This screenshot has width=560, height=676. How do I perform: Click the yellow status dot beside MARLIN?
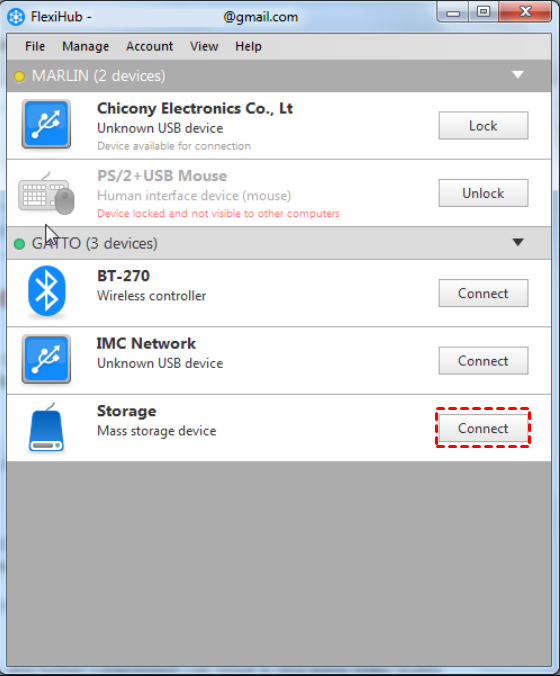(x=19, y=76)
